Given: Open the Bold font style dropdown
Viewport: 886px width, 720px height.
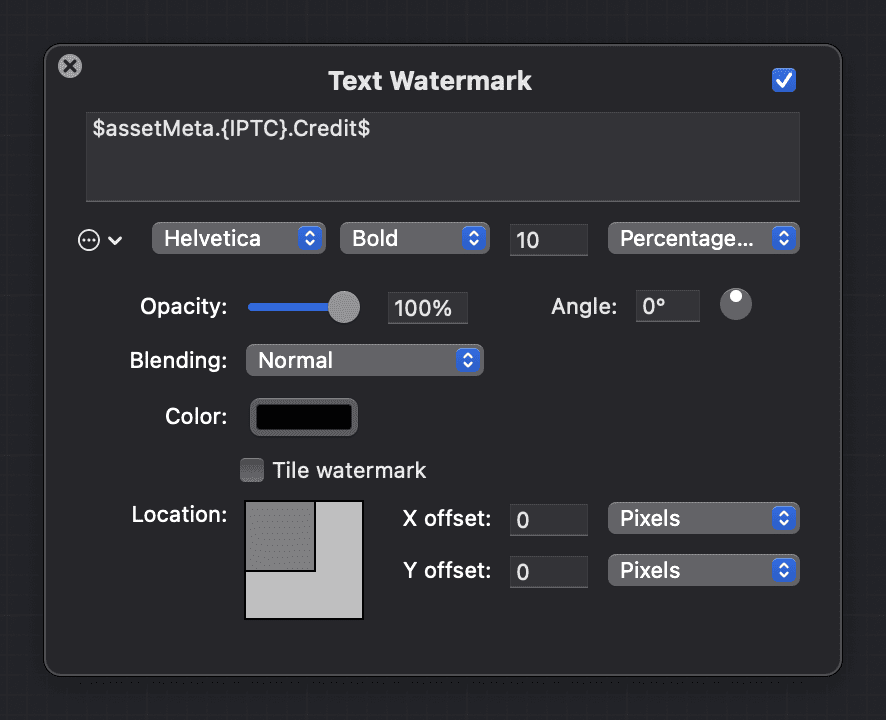Looking at the screenshot, I should [x=414, y=239].
